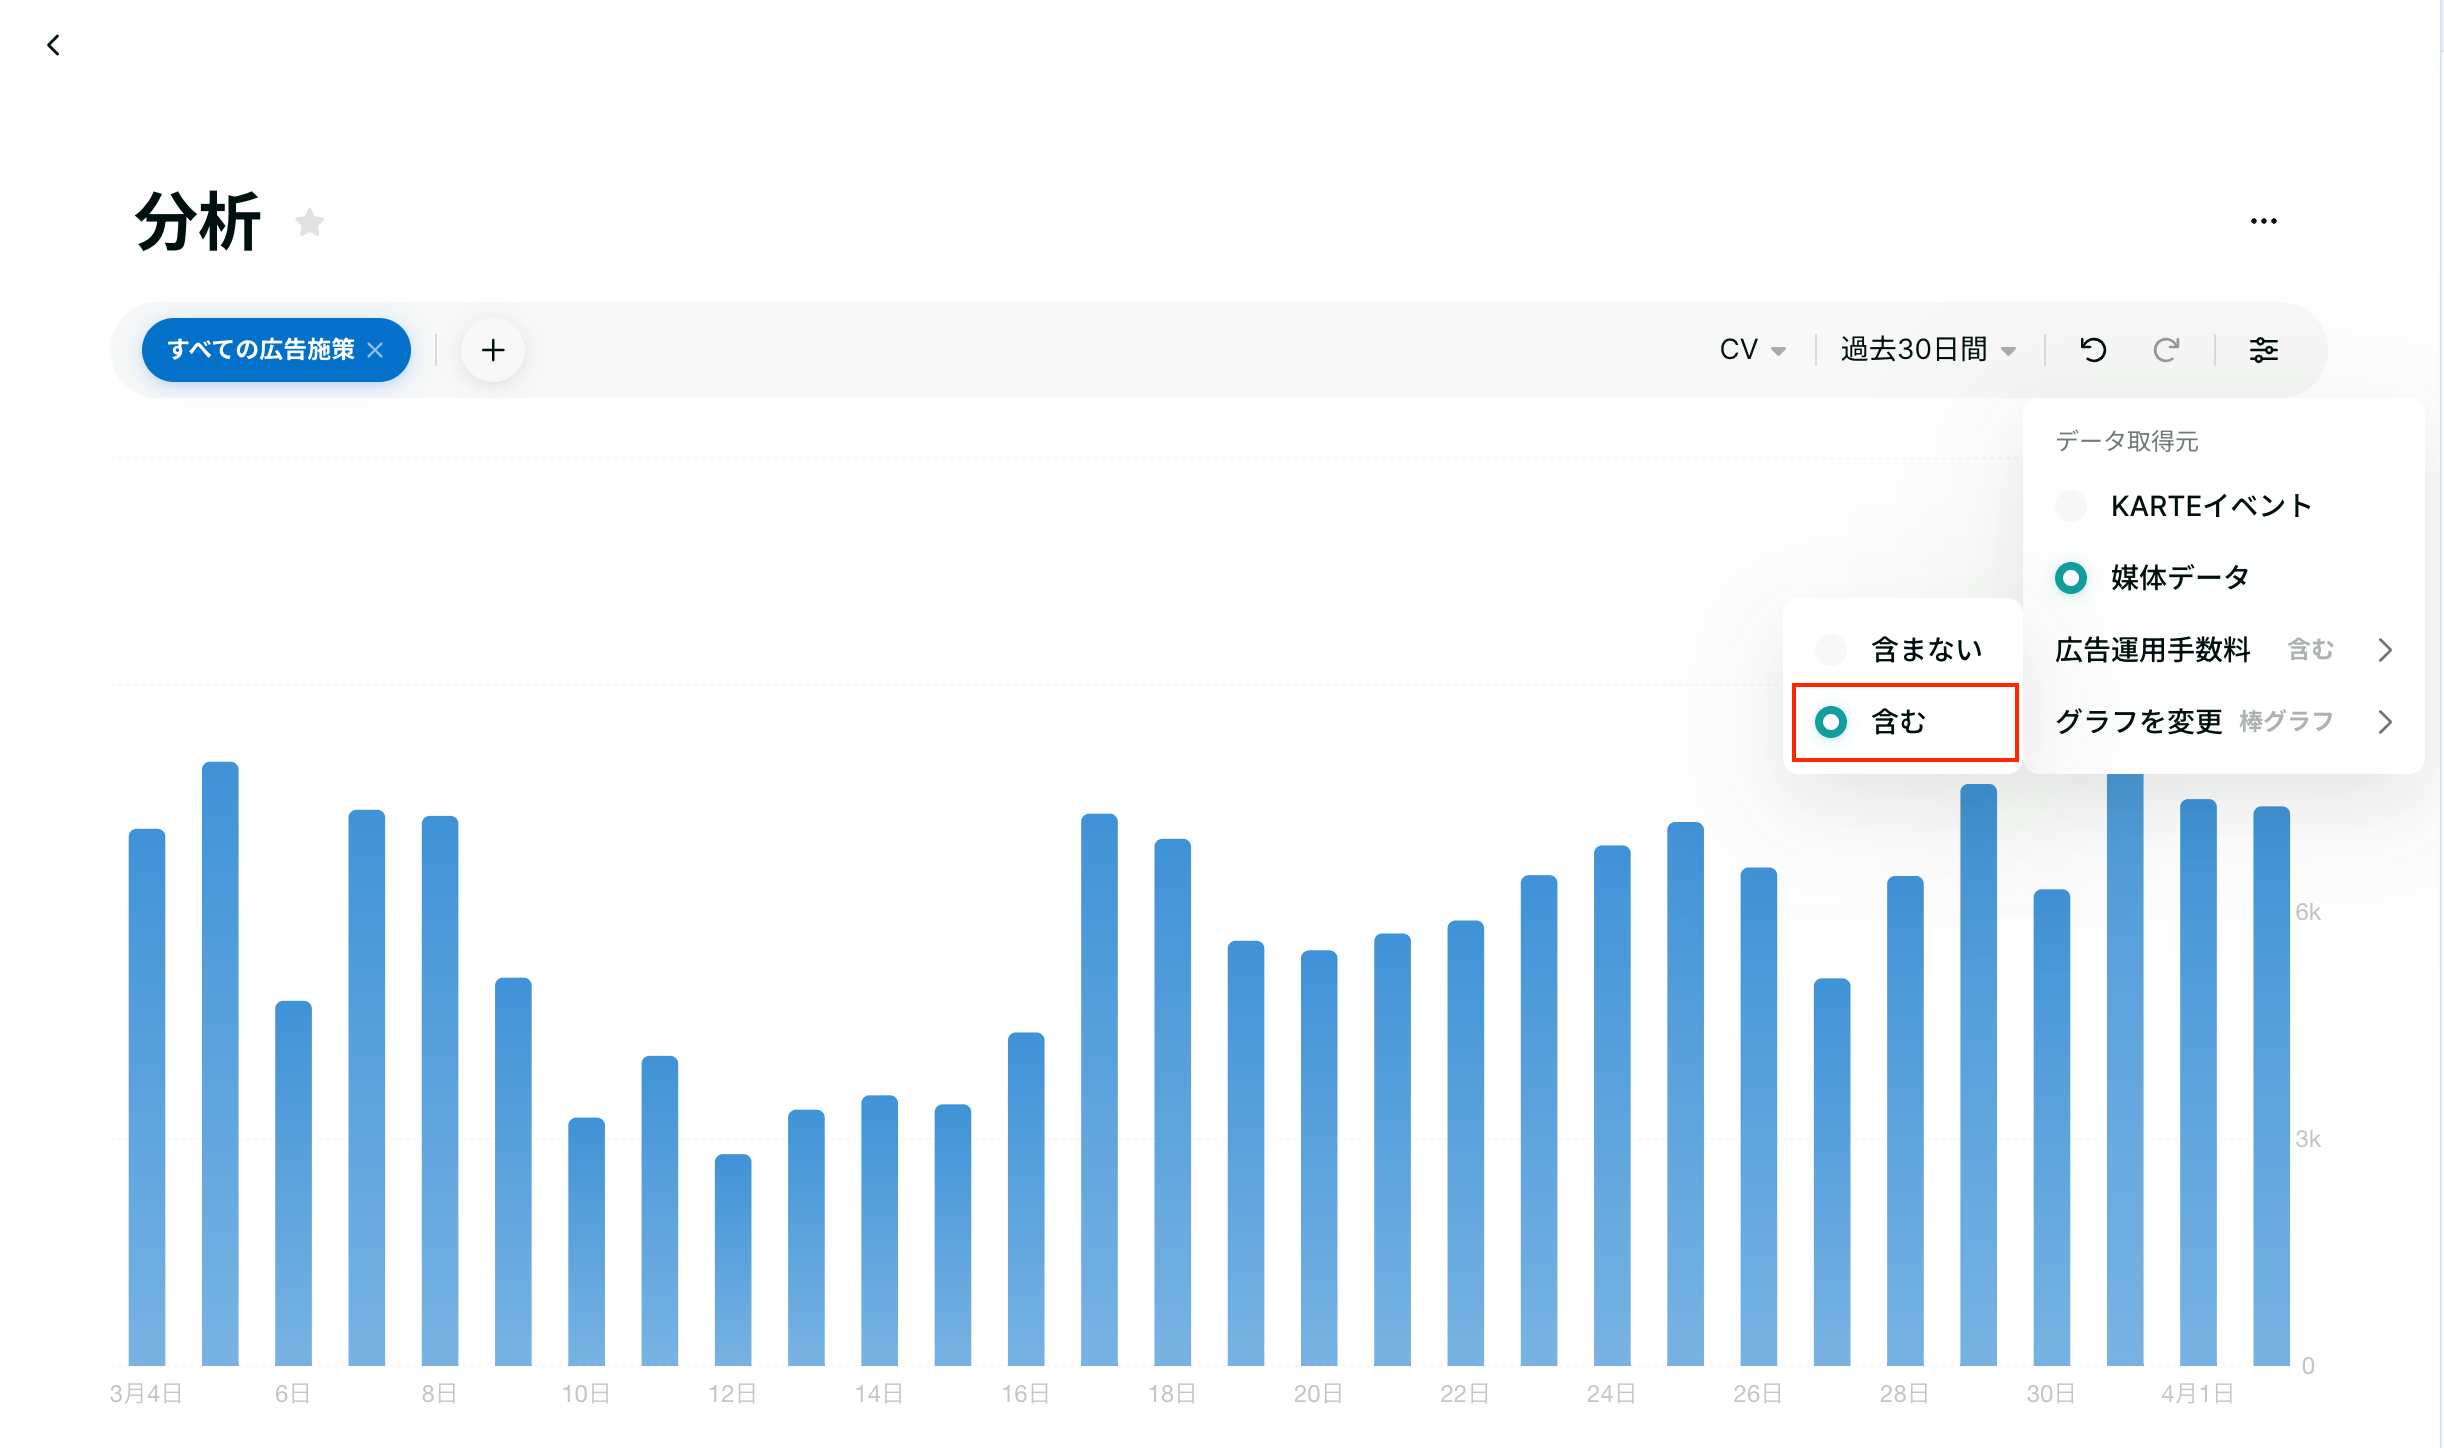Click the tallest bar on the left
2444x1448 pixels.
click(220, 1060)
